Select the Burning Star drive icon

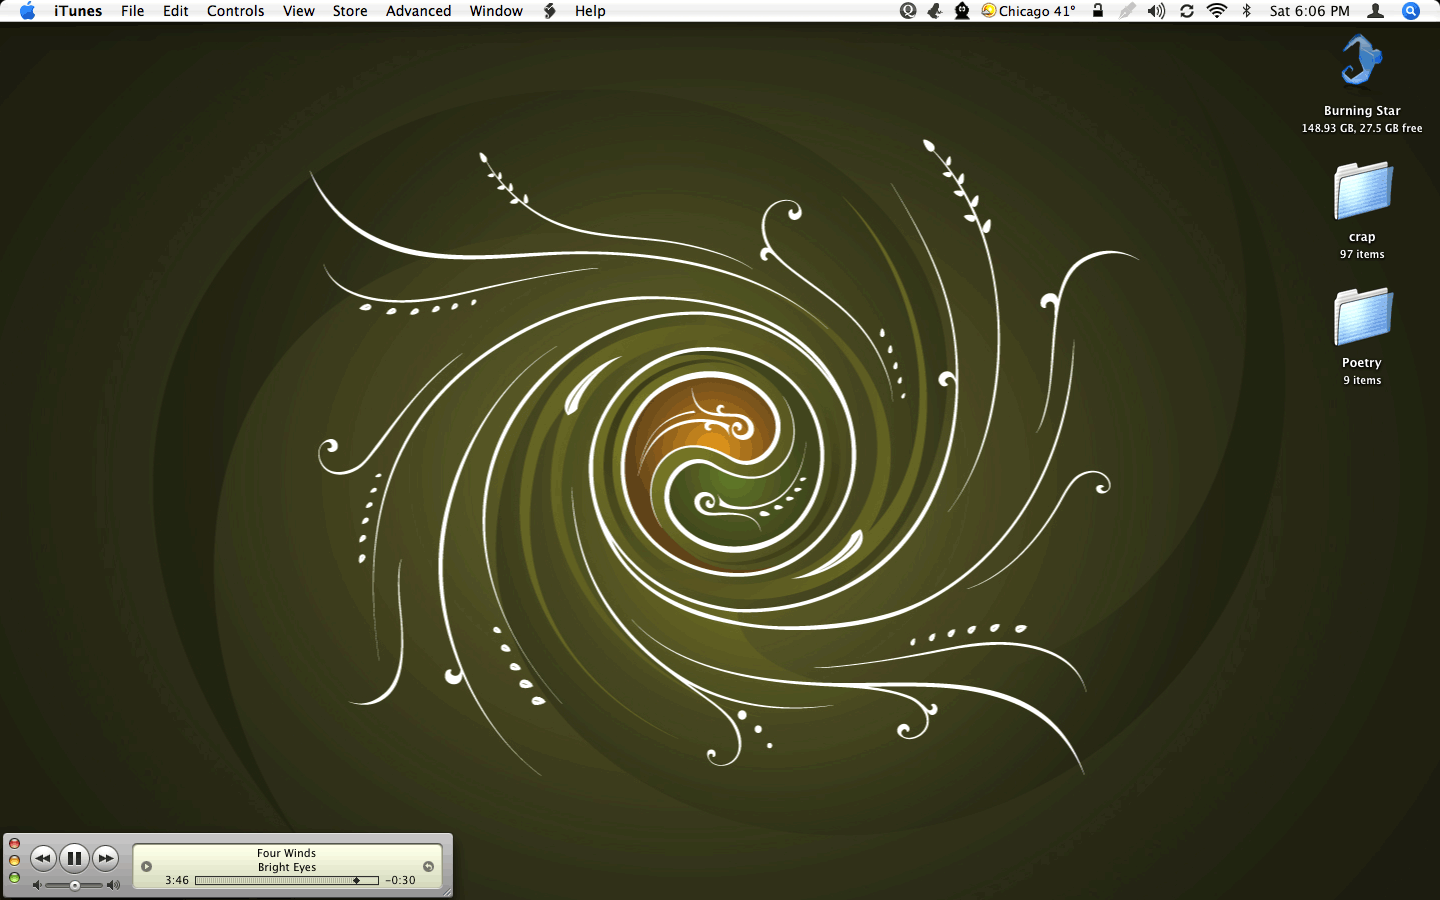pyautogui.click(x=1362, y=62)
